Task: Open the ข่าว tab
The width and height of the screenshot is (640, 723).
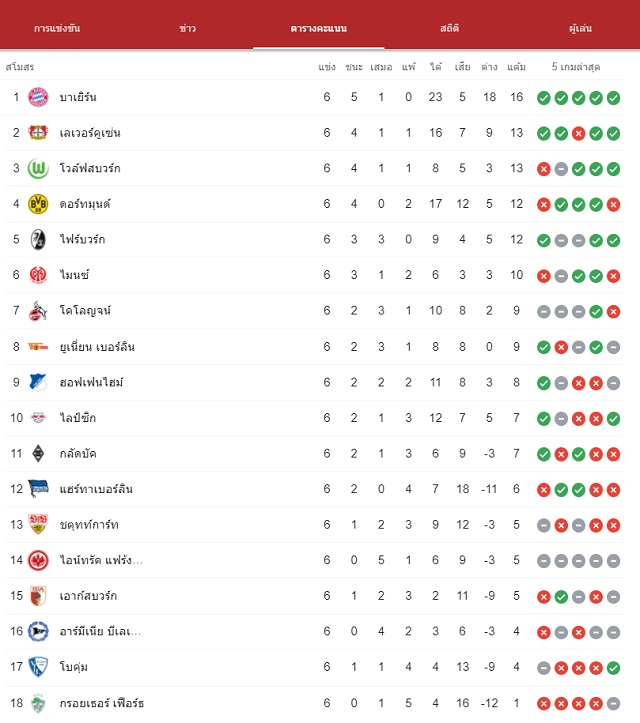Action: (x=187, y=28)
